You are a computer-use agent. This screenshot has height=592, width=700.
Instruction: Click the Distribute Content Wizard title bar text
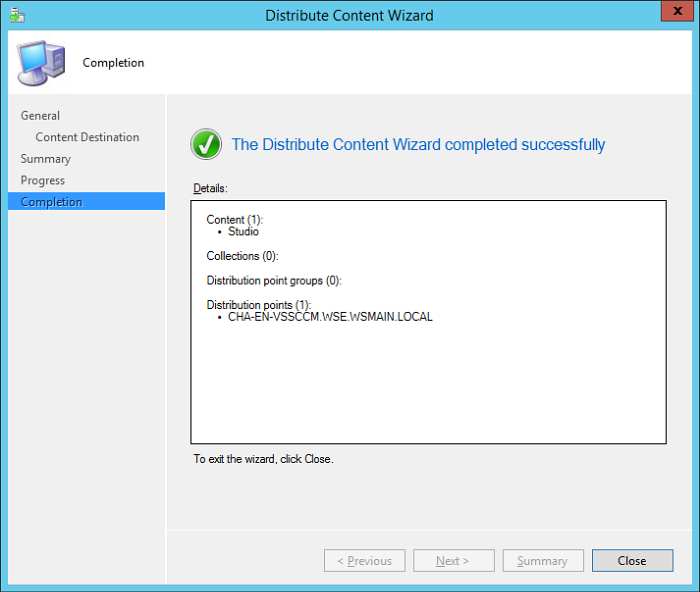[x=349, y=15]
